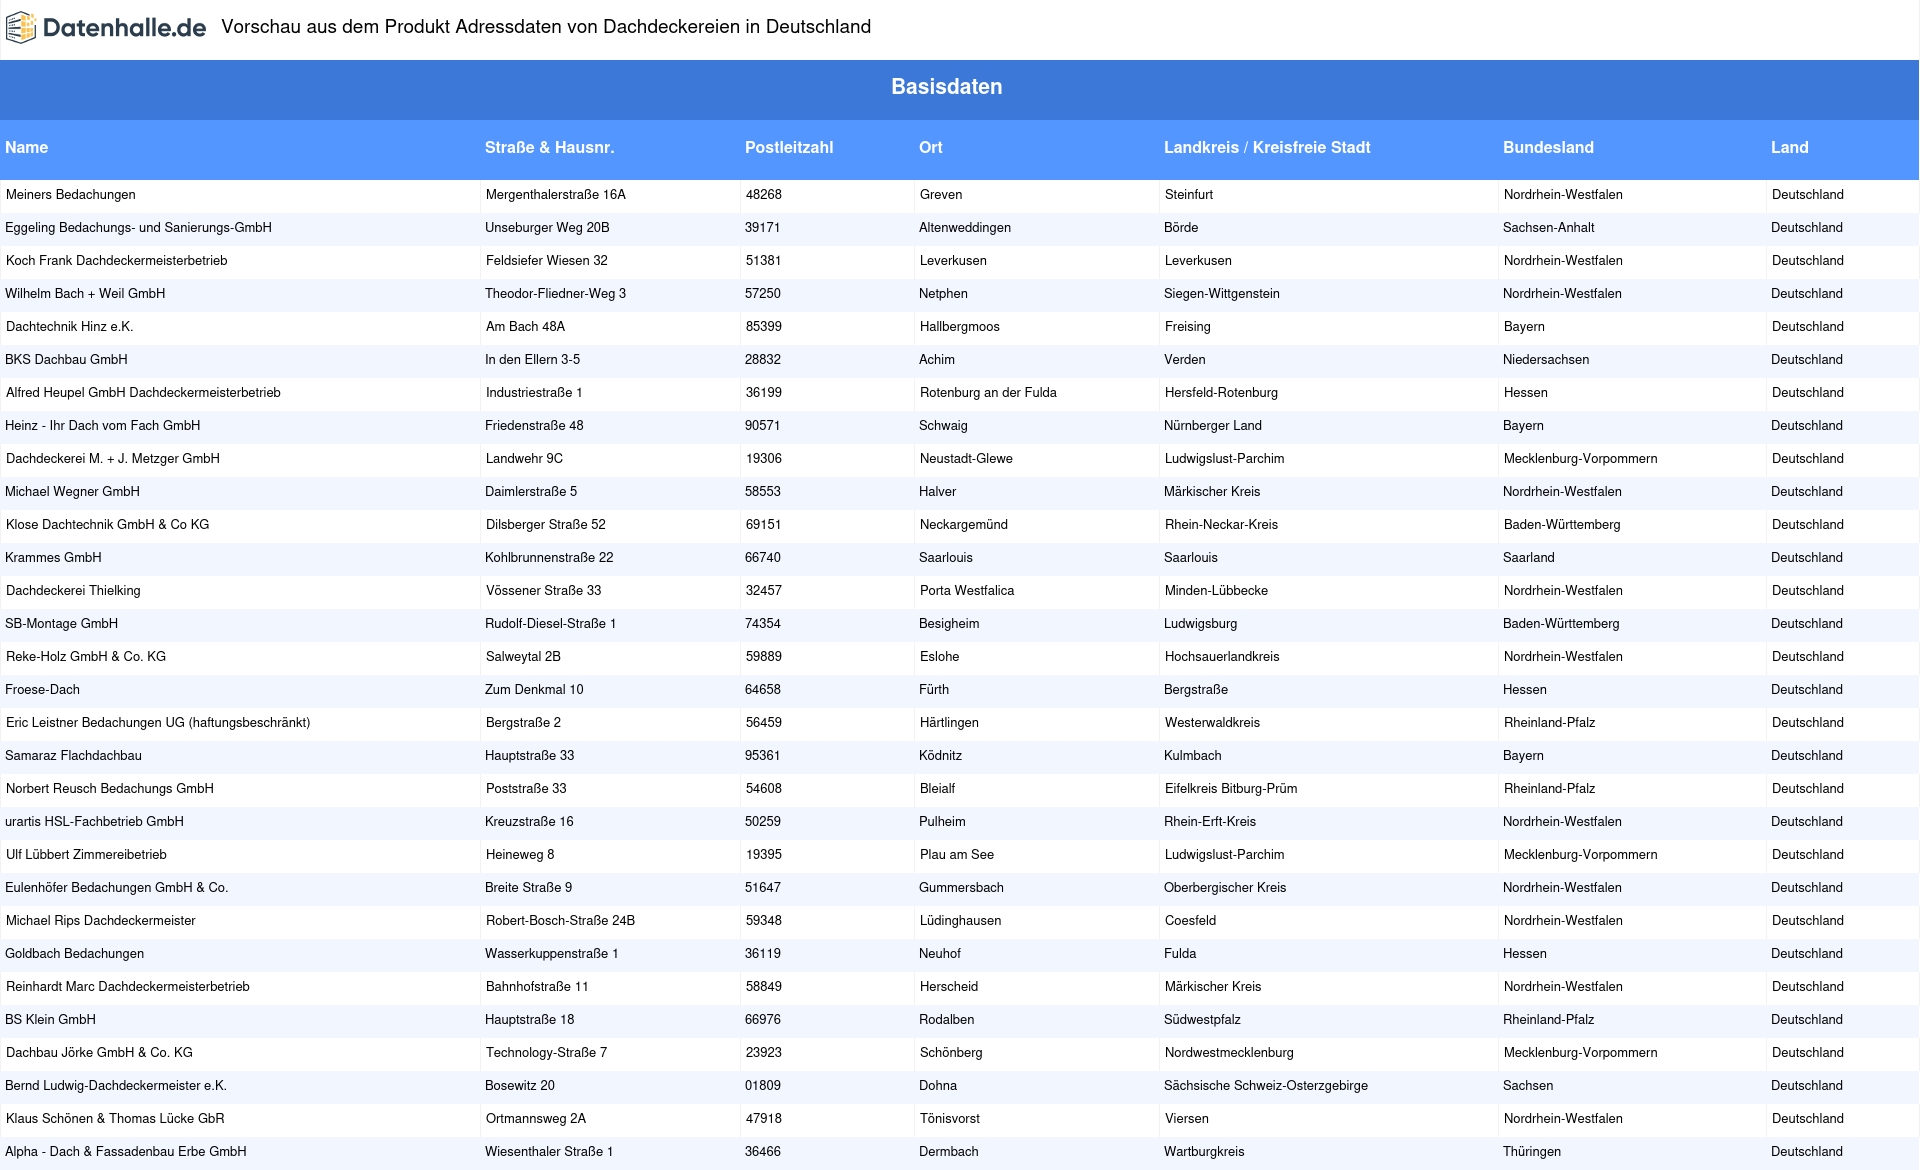Select the Bundesland column header
Image resolution: width=1920 pixels, height=1170 pixels.
pos(1548,147)
